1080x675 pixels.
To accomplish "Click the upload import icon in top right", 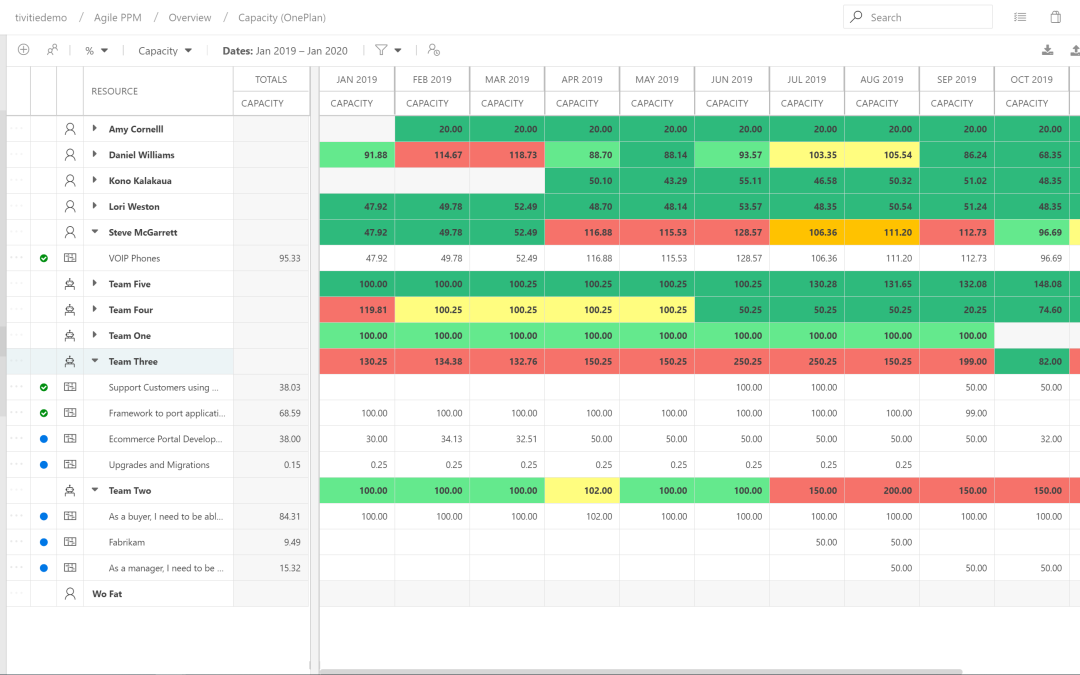I will (x=1074, y=49).
